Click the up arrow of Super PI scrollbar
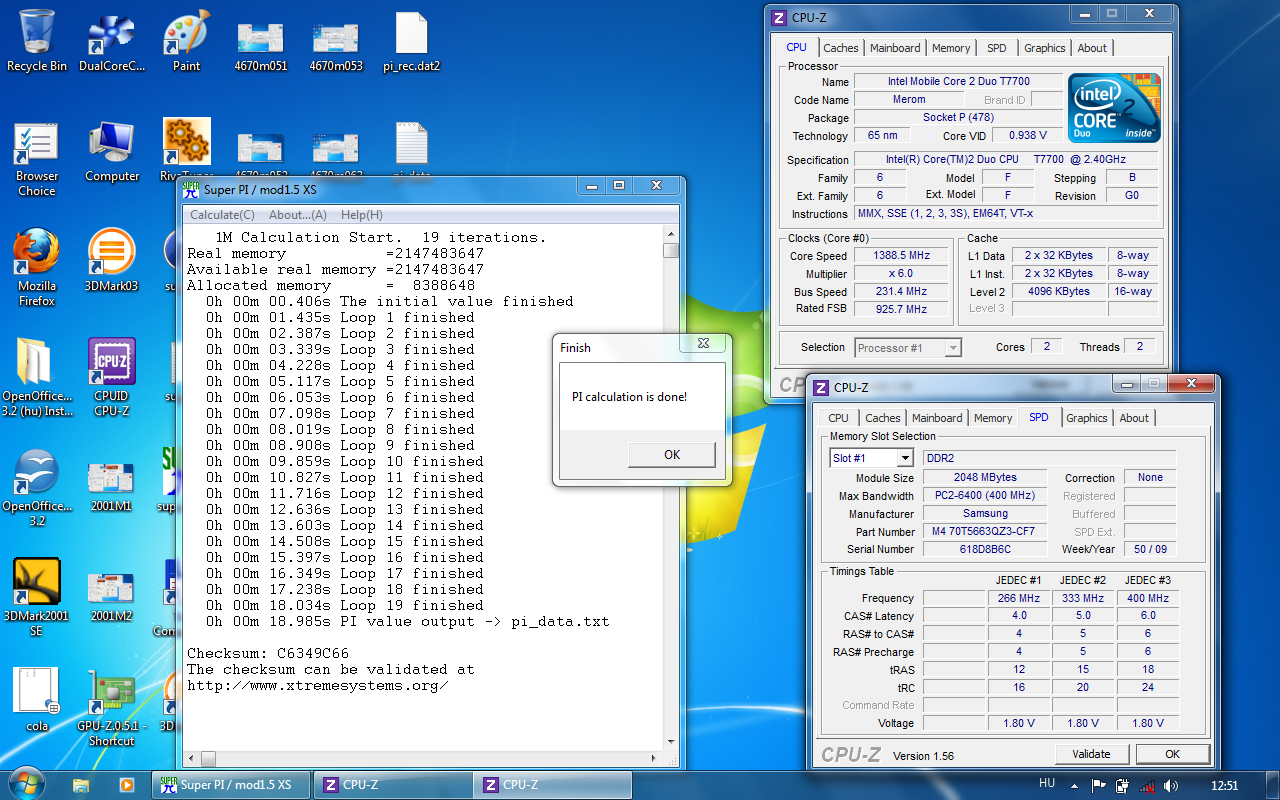Image resolution: width=1280 pixels, height=800 pixels. pyautogui.click(x=670, y=235)
